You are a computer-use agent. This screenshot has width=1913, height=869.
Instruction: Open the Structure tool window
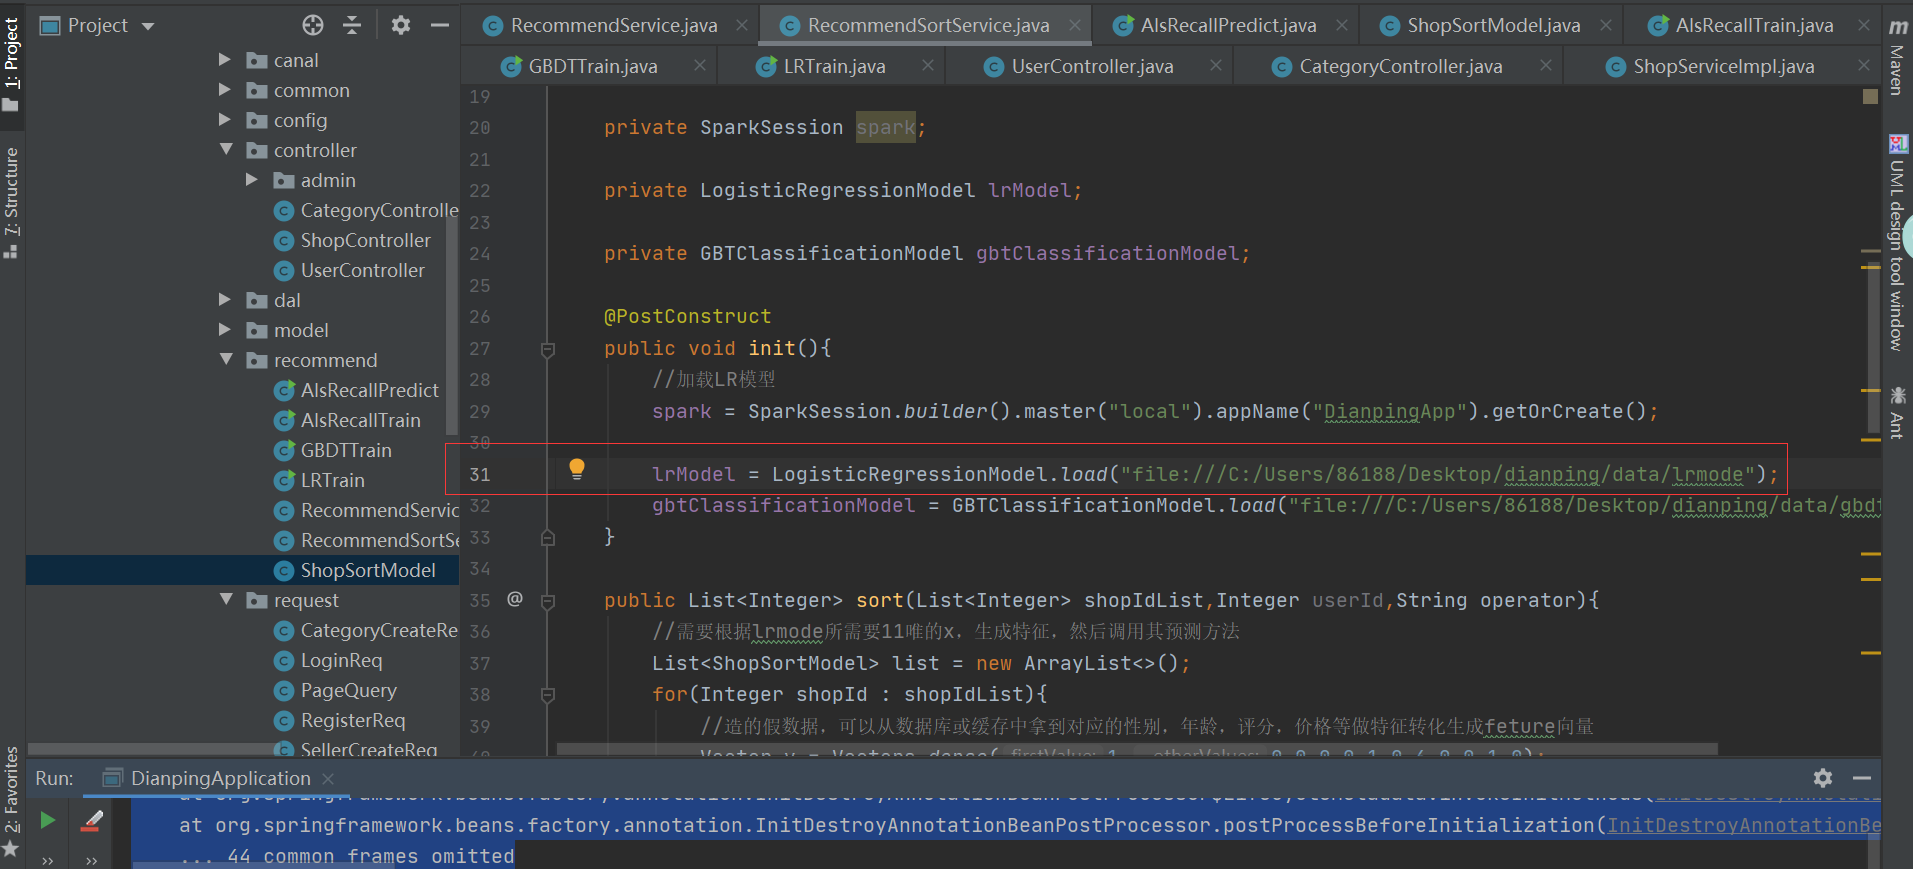11,202
